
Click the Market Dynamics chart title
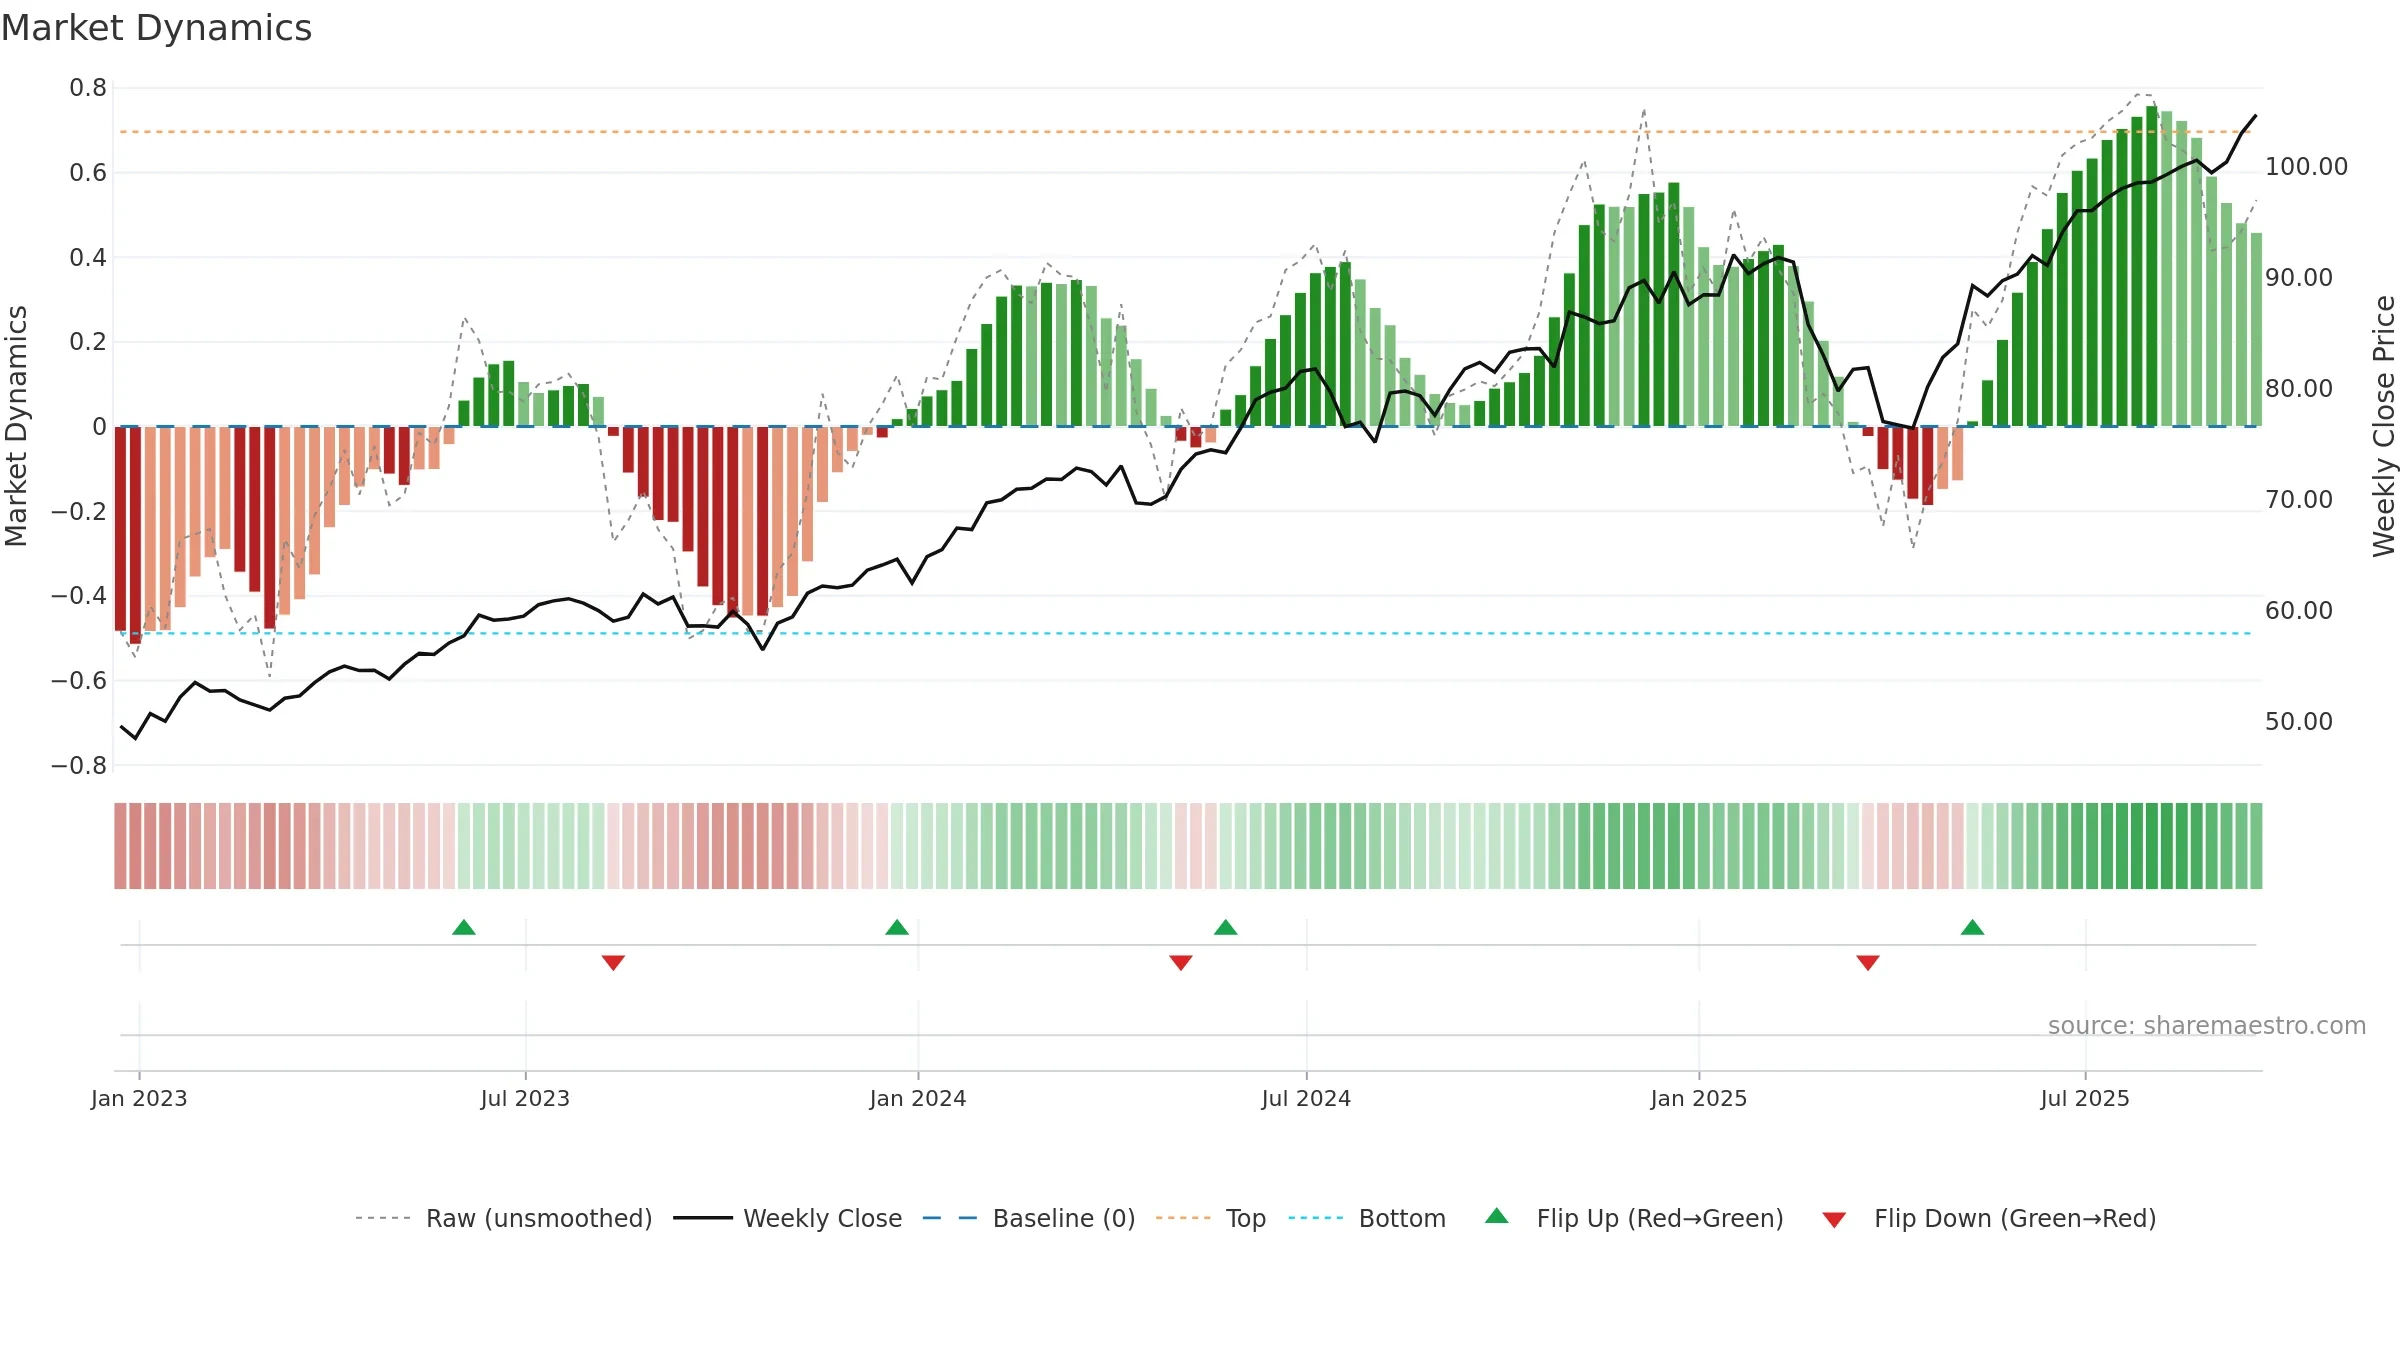point(156,28)
